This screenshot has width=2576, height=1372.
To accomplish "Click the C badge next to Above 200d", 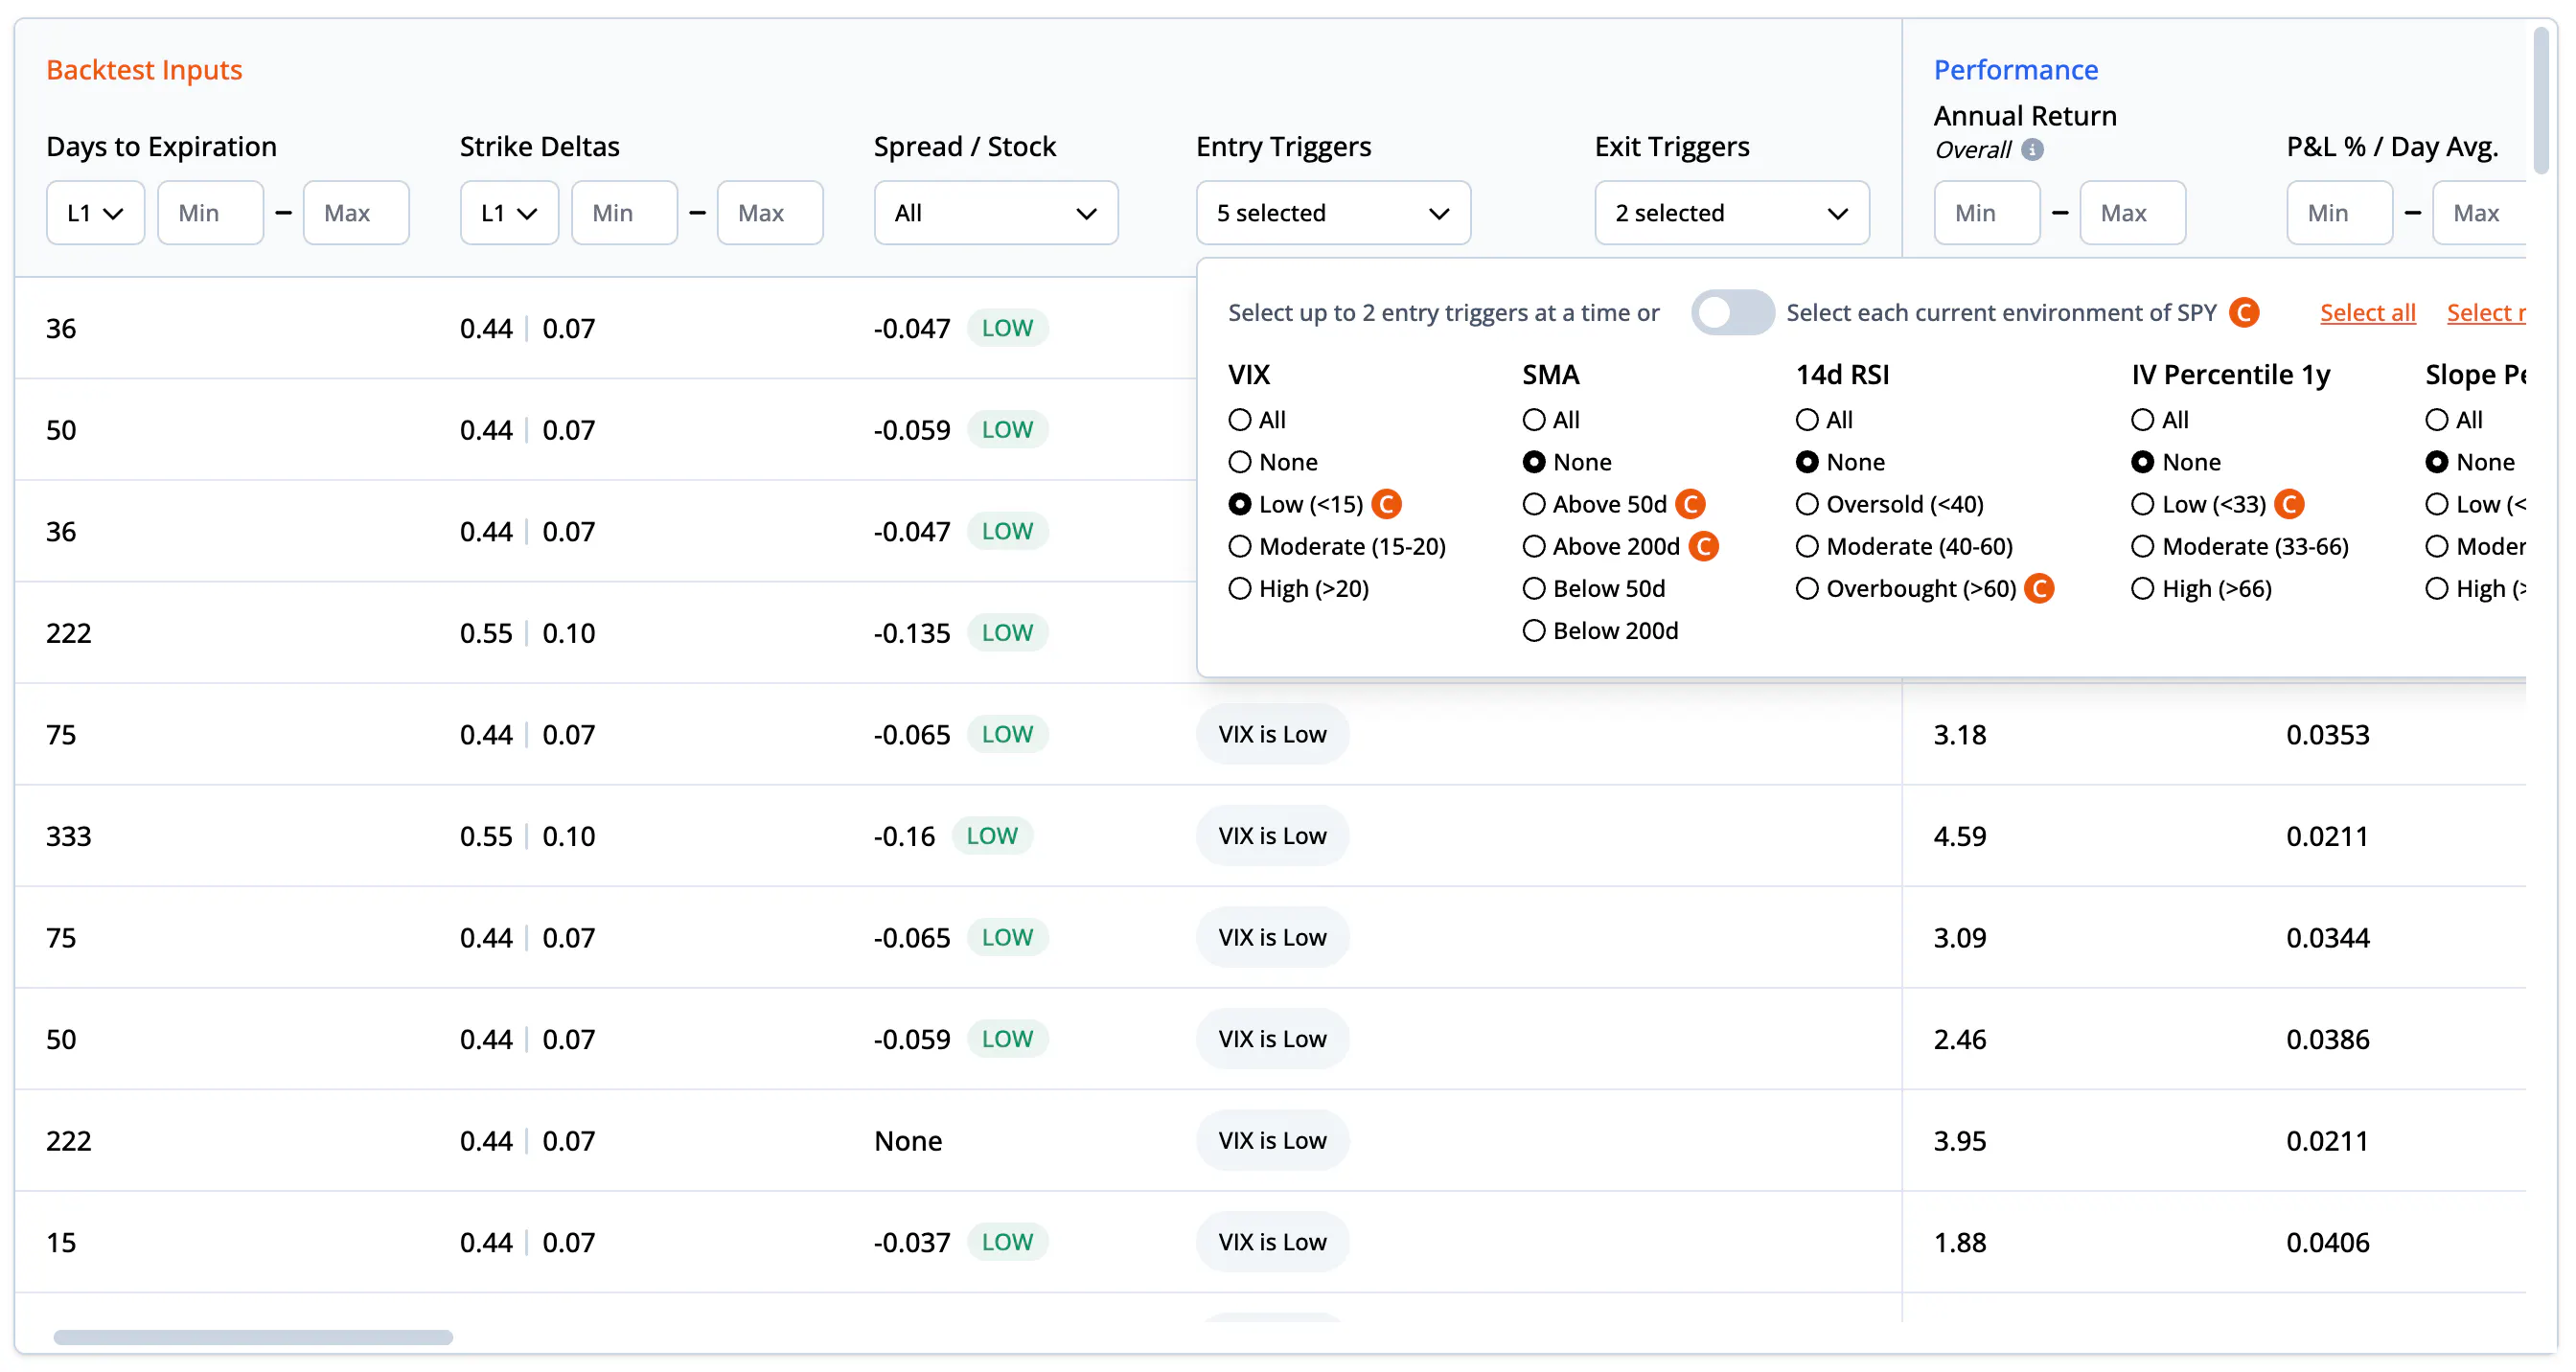I will 1703,546.
